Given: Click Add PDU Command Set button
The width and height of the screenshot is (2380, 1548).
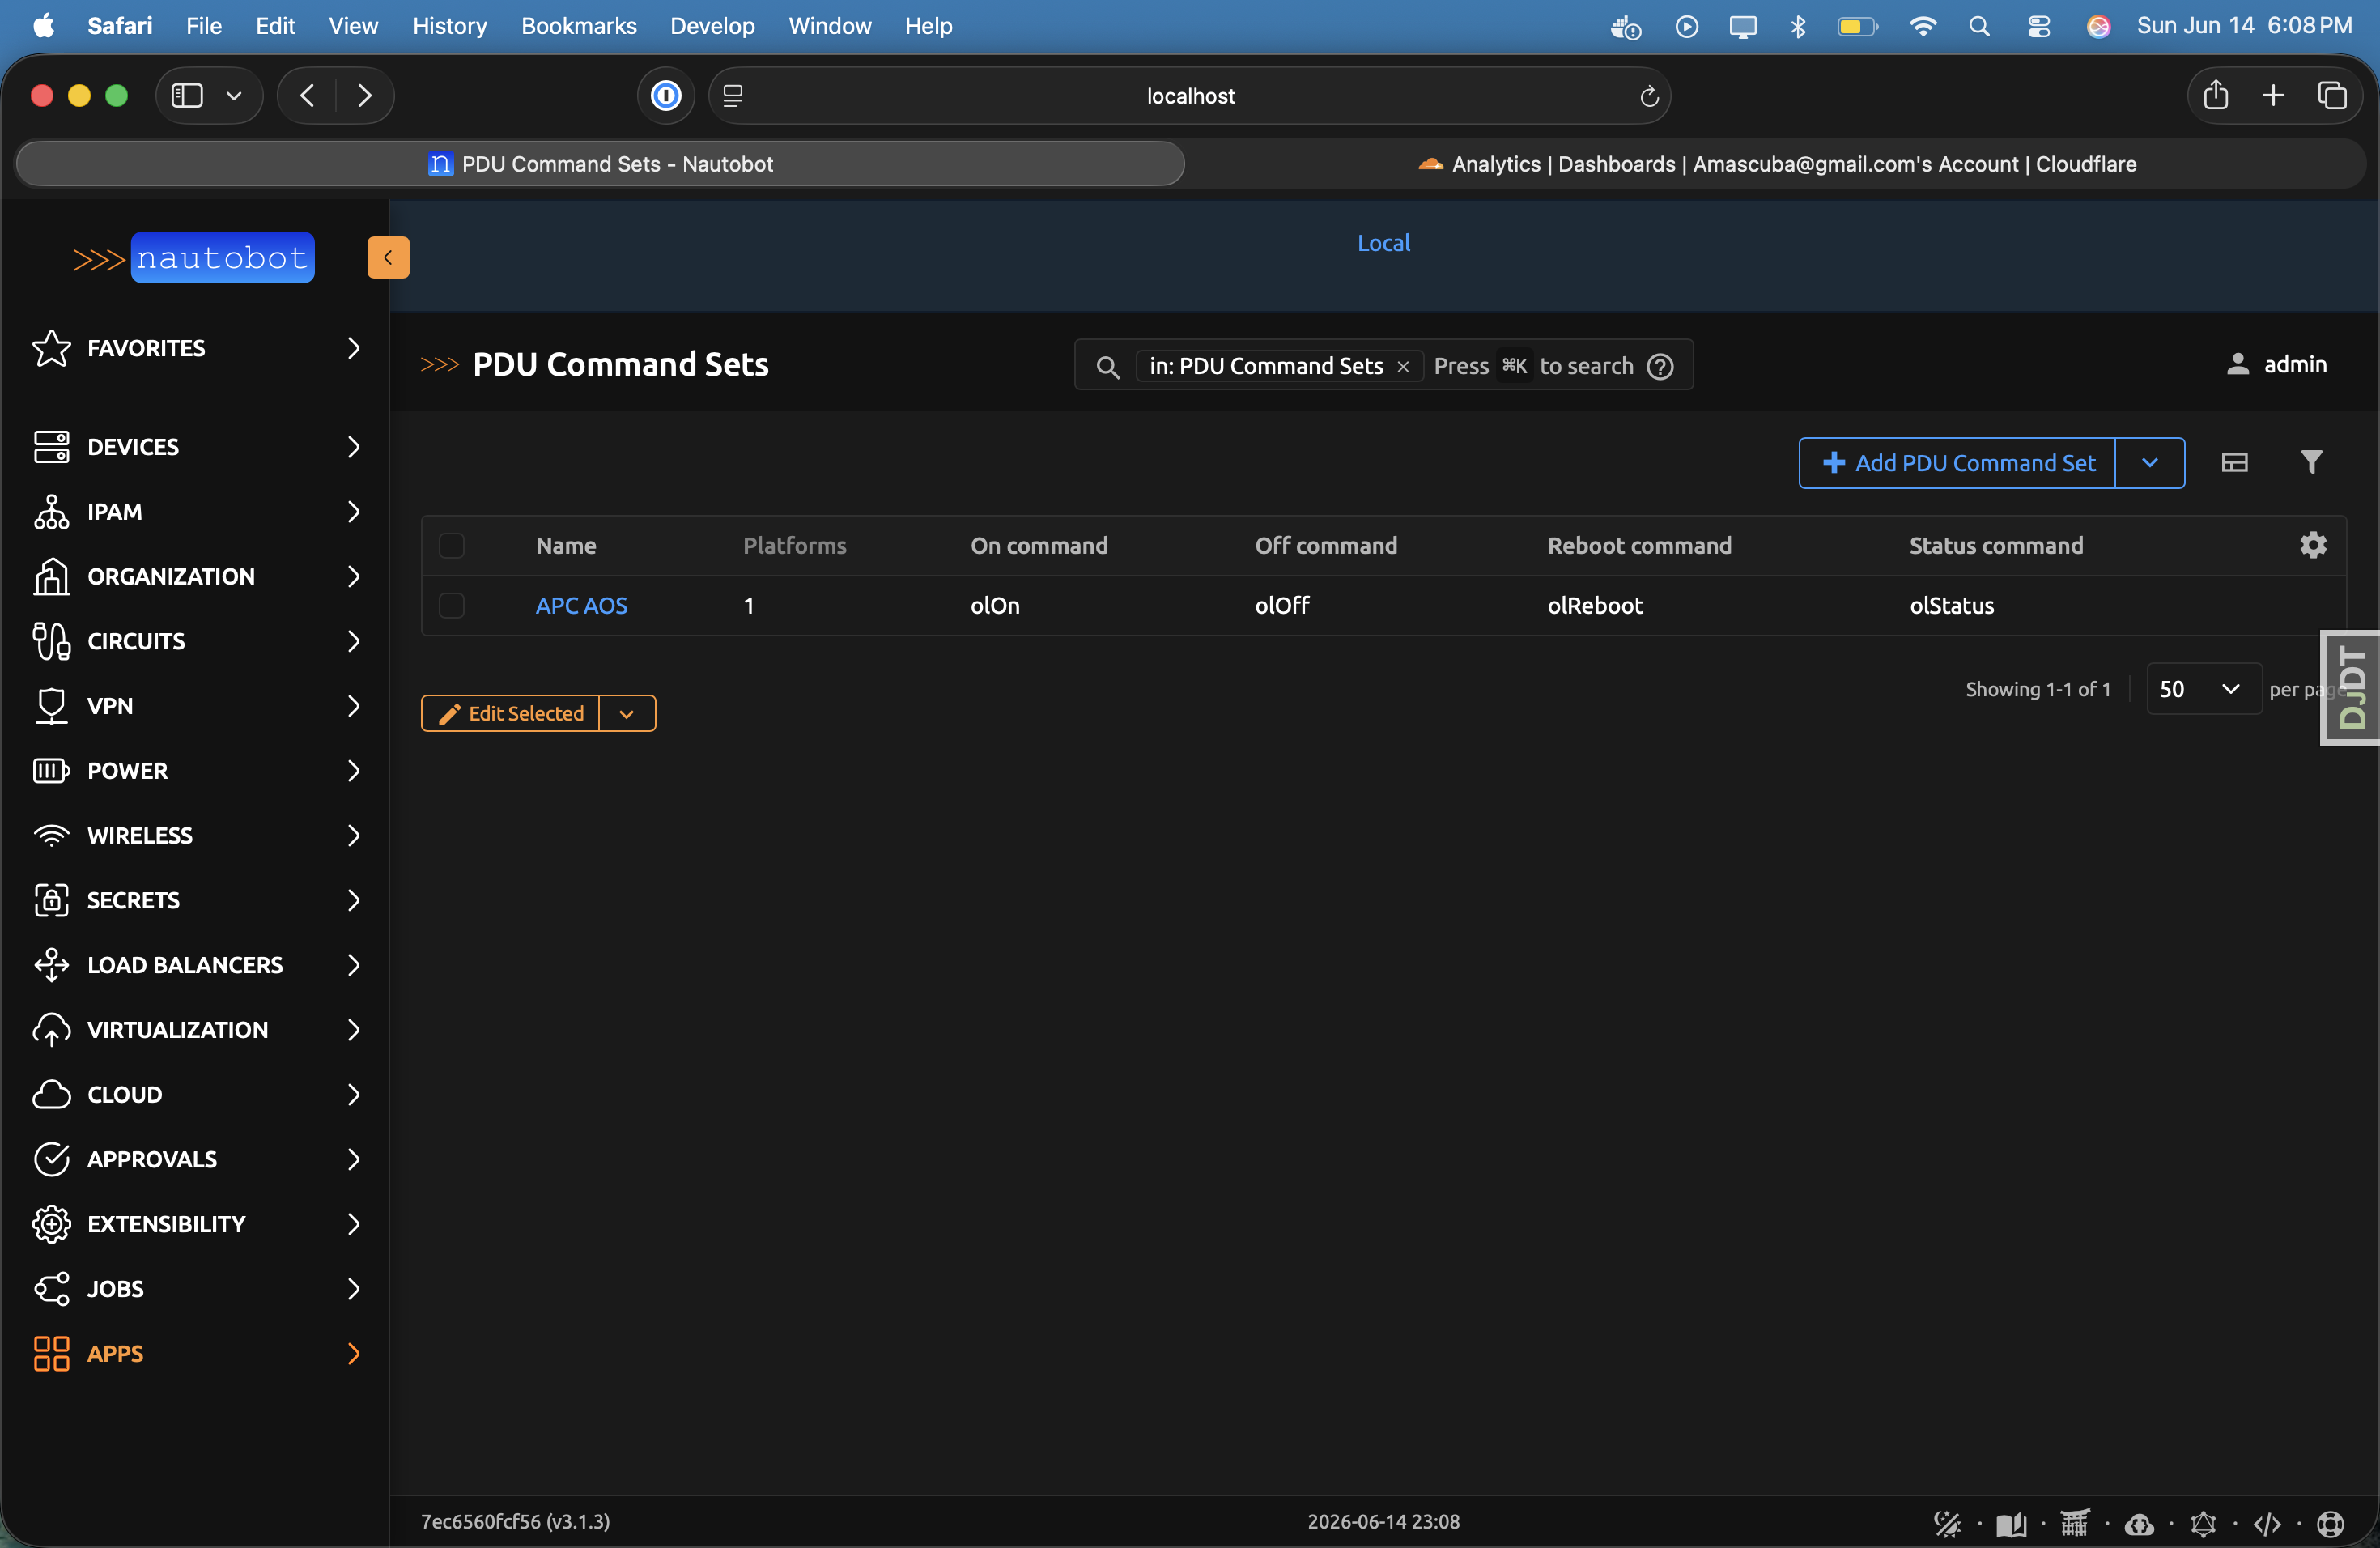Looking at the screenshot, I should 1958,462.
